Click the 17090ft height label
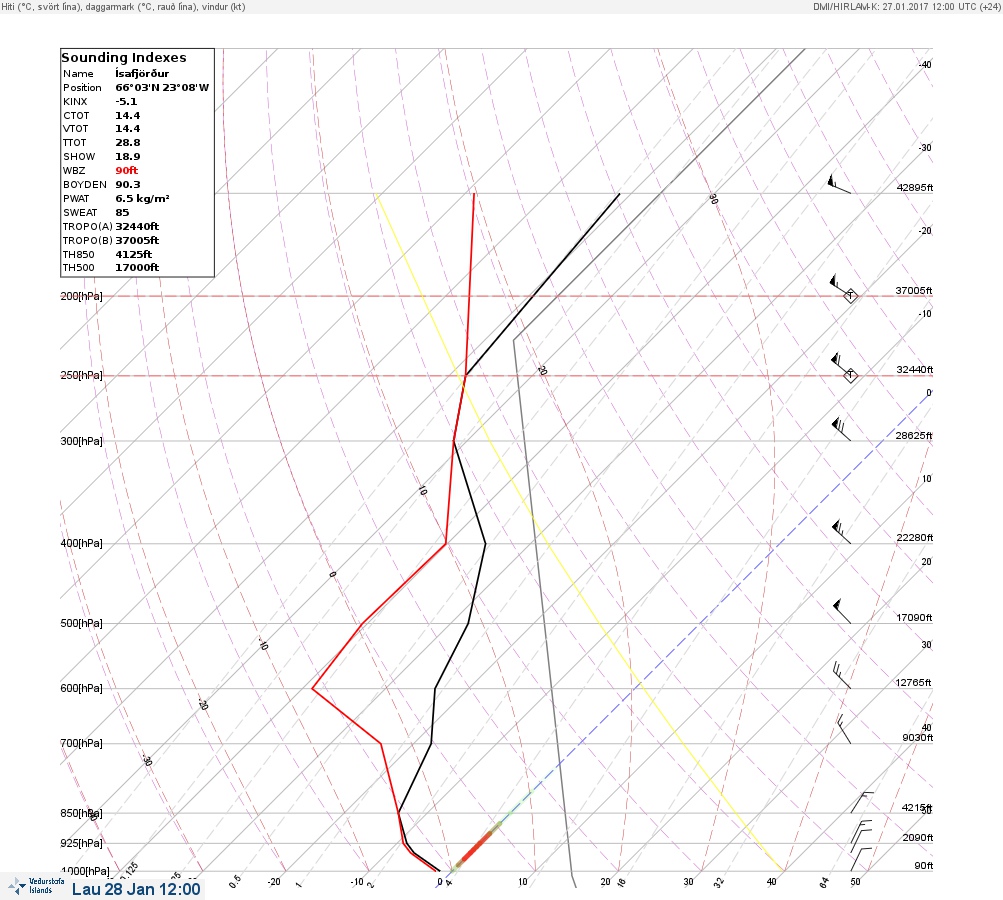 (914, 617)
